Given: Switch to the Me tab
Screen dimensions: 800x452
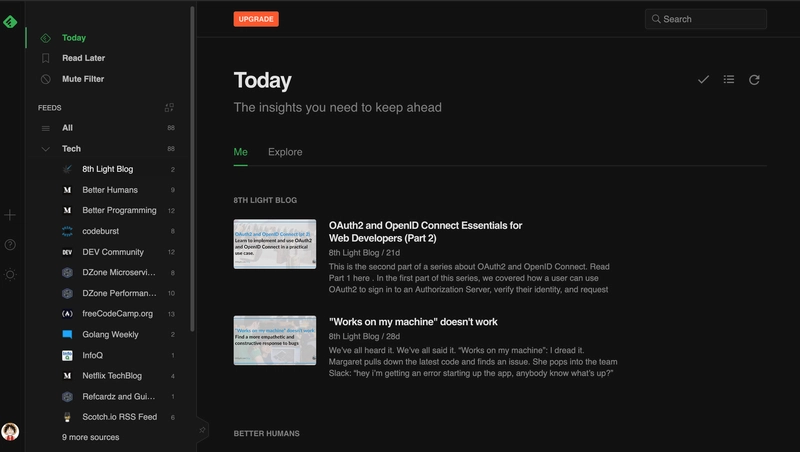Looking at the screenshot, I should pos(240,152).
